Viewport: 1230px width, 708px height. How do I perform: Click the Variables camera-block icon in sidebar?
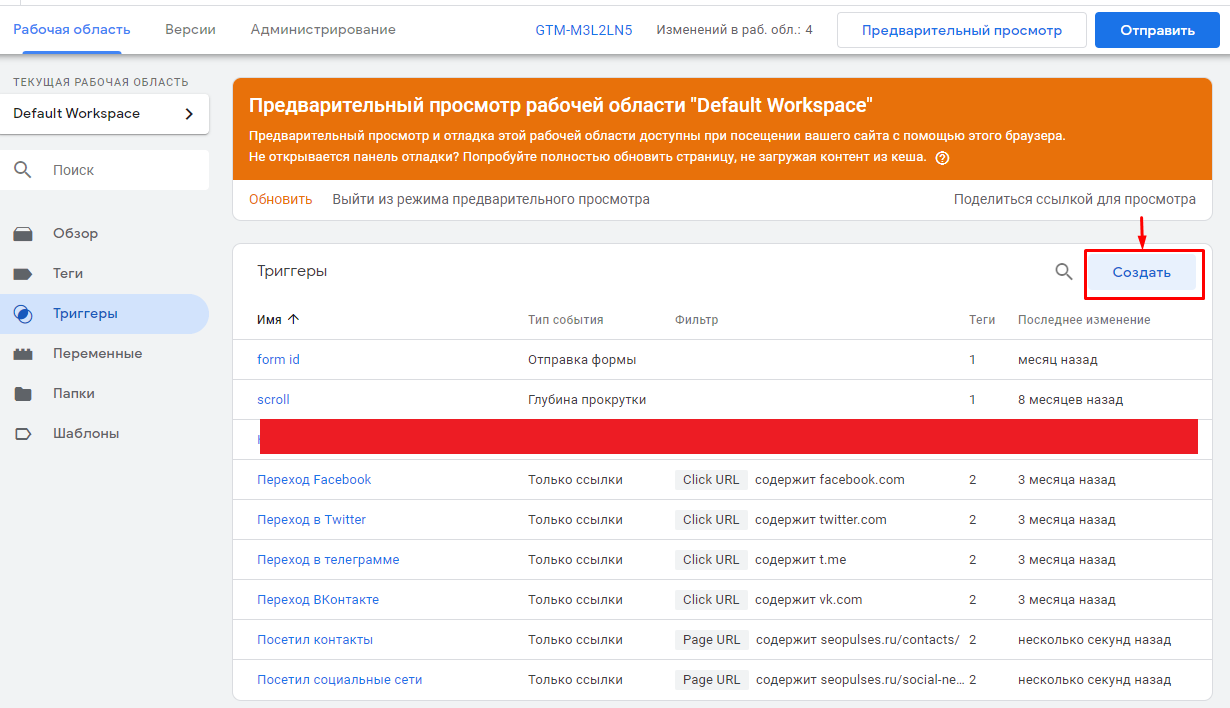pyautogui.click(x=23, y=354)
